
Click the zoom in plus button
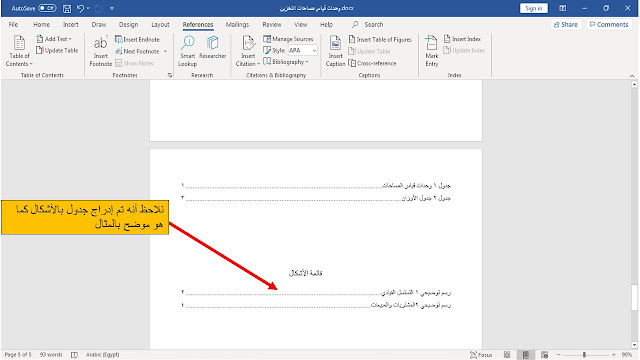(613, 355)
